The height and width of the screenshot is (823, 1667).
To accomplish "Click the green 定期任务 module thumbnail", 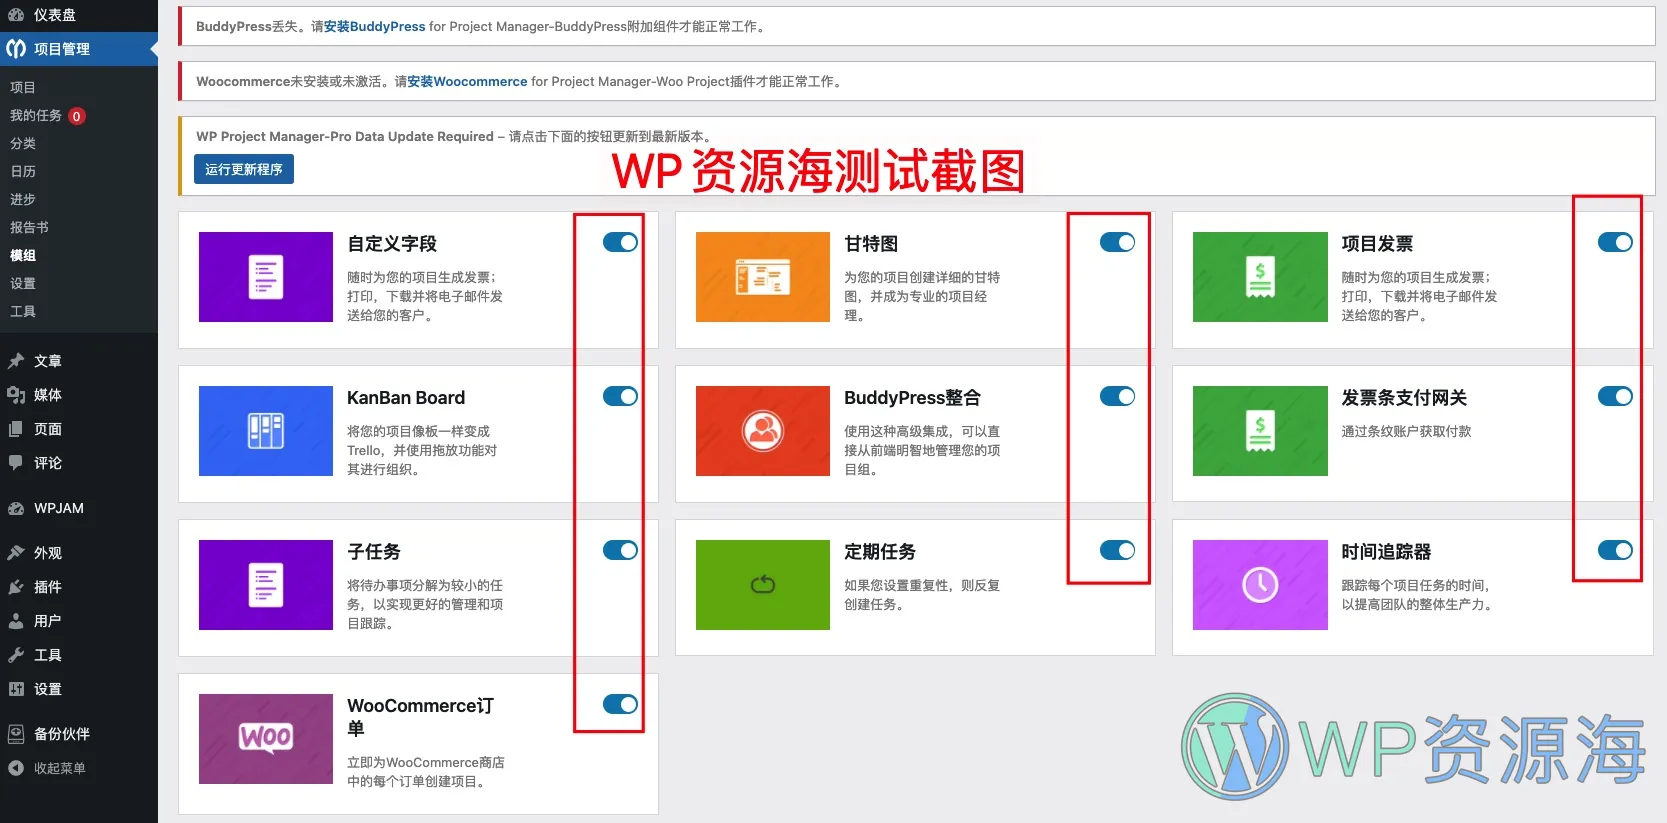I will pyautogui.click(x=763, y=585).
